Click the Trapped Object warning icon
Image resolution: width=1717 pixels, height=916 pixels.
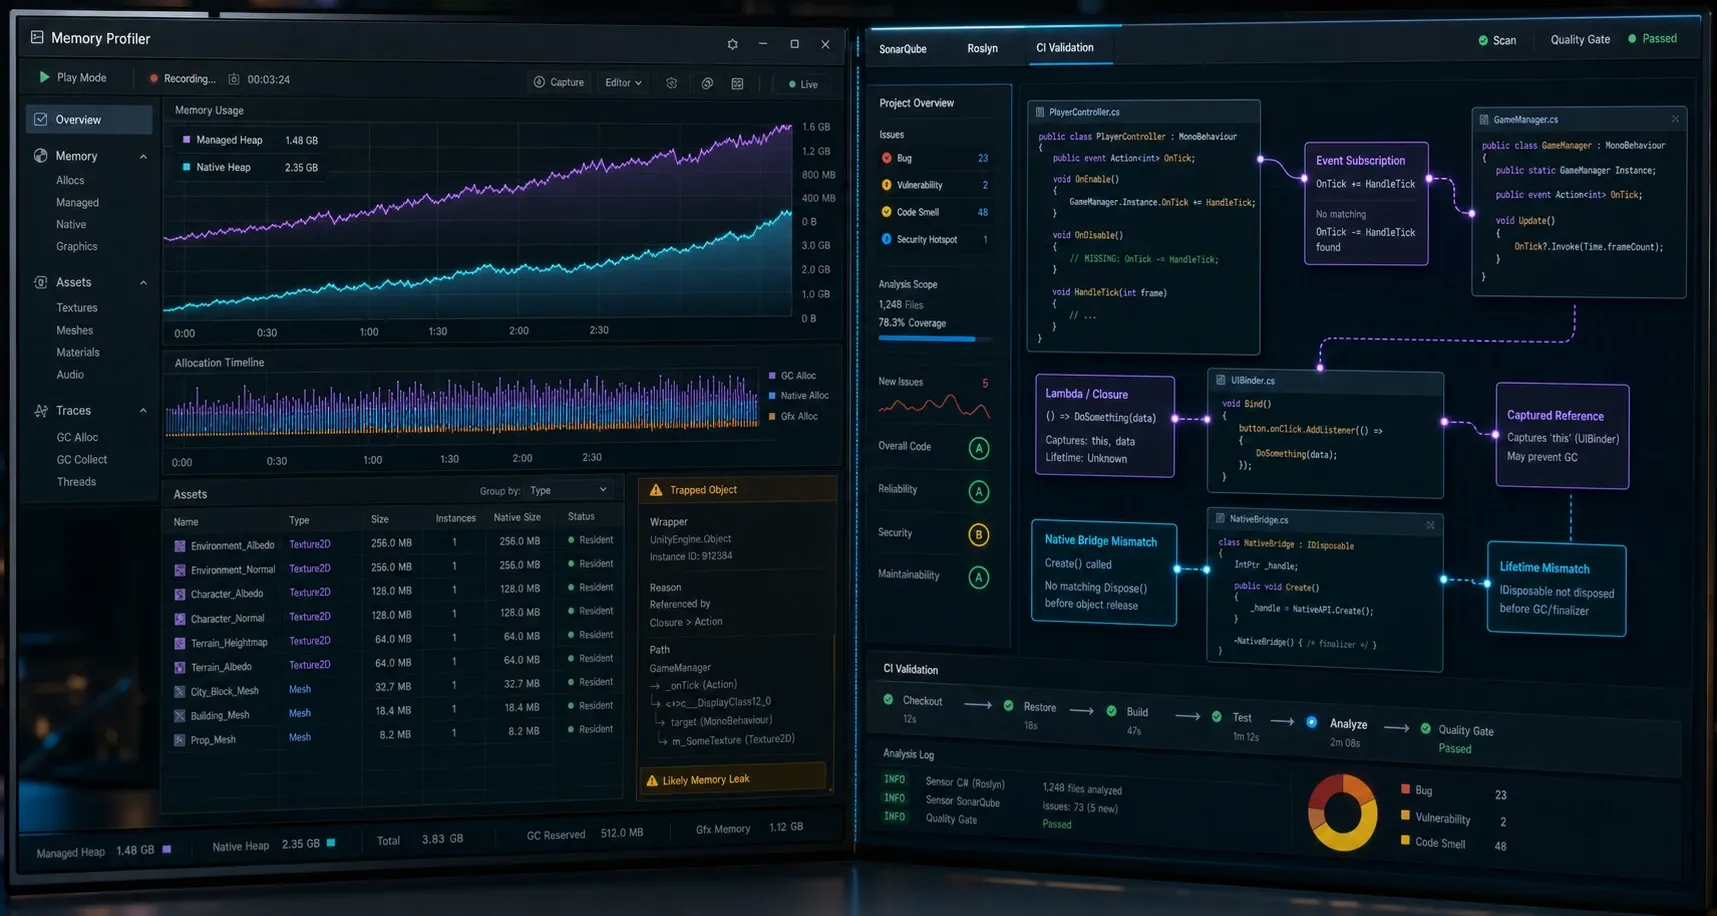pos(656,490)
